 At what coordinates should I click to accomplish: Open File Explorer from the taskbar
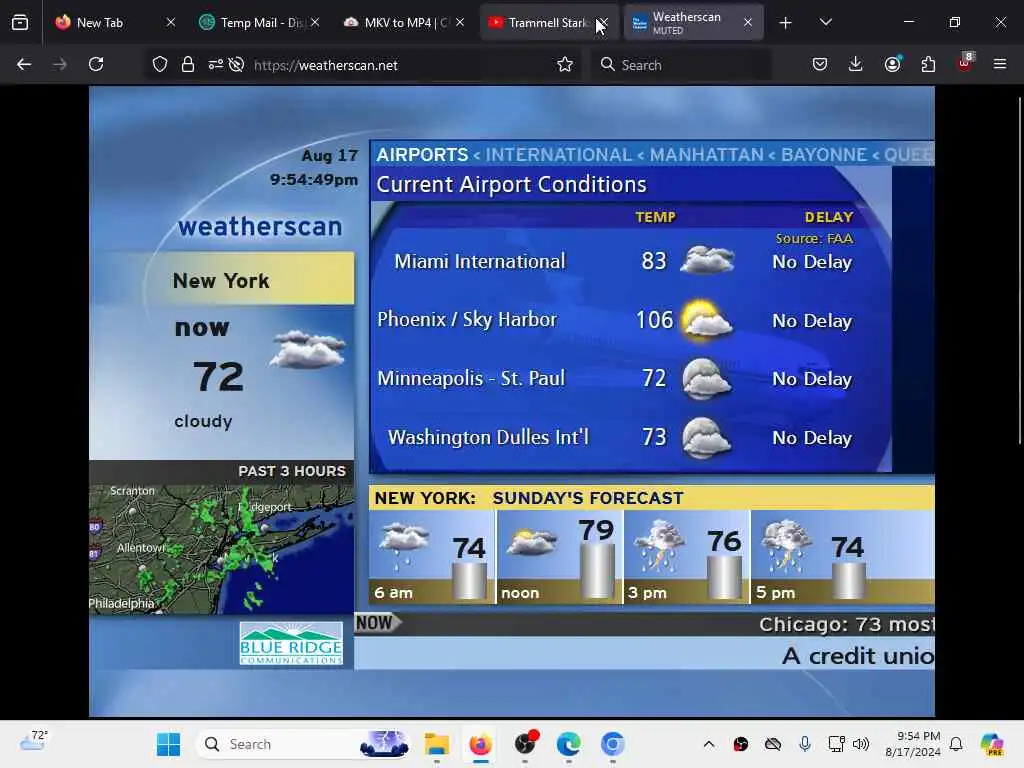pos(436,744)
